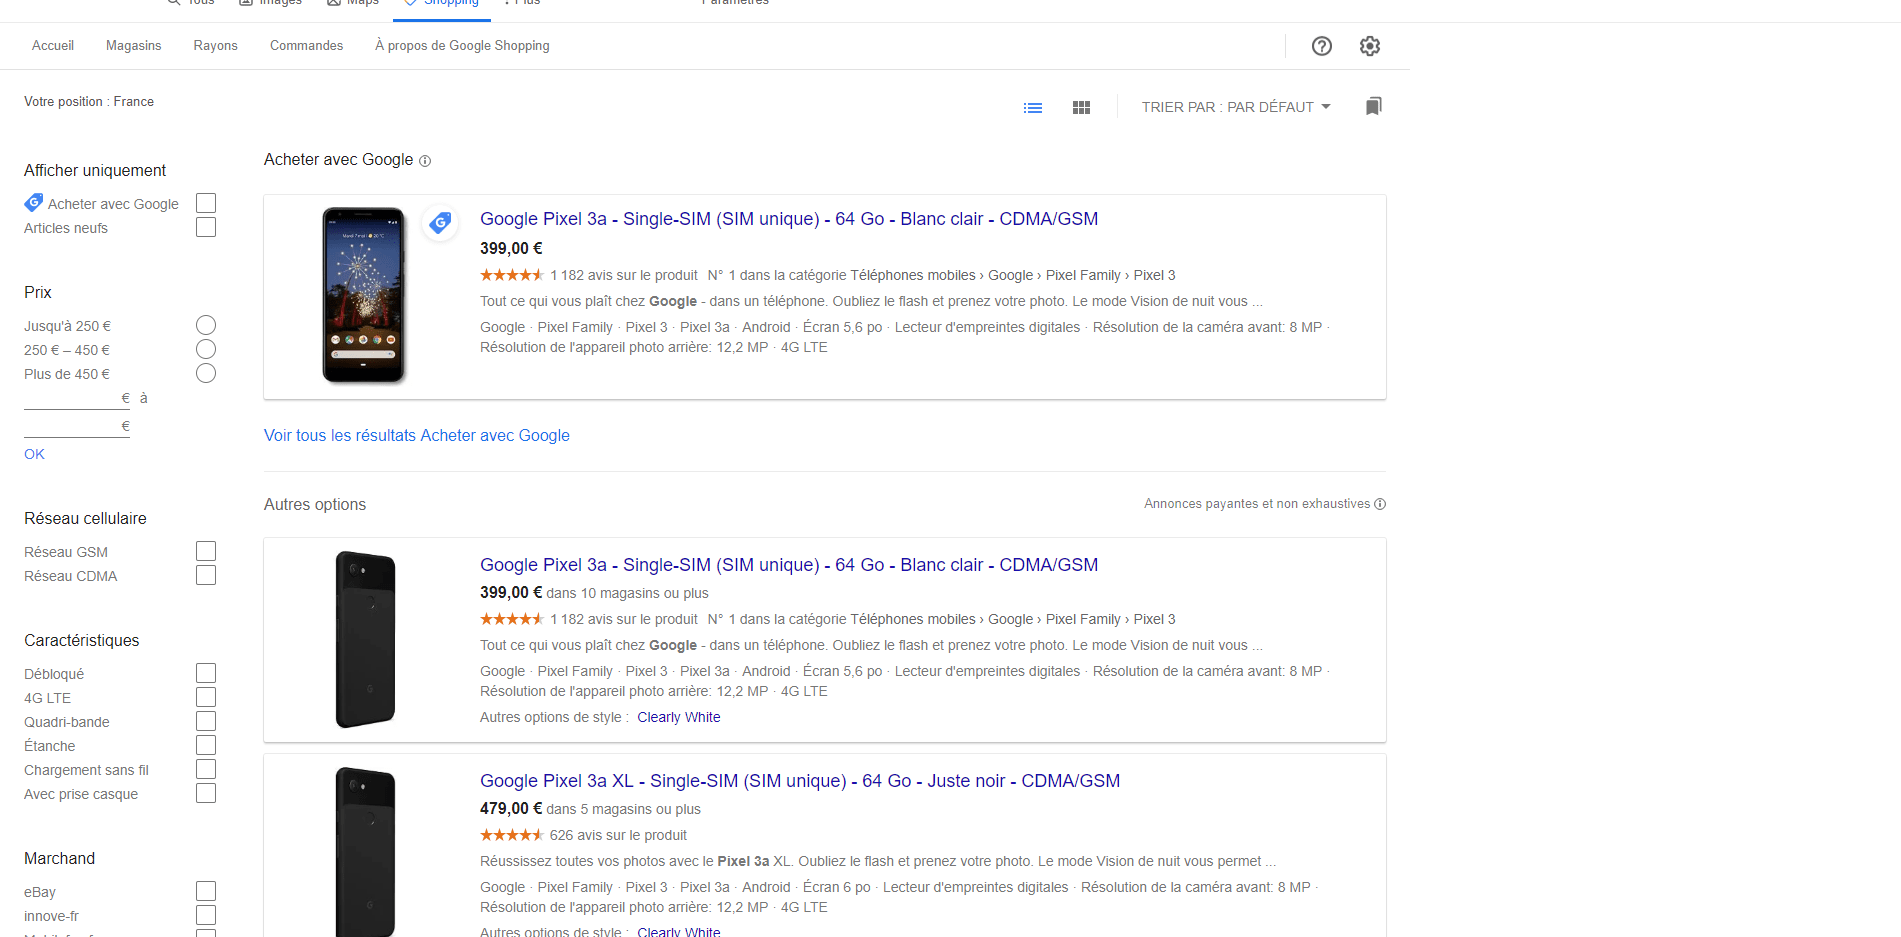Click OK to apply price range
The image size is (1901, 937).
(x=34, y=454)
